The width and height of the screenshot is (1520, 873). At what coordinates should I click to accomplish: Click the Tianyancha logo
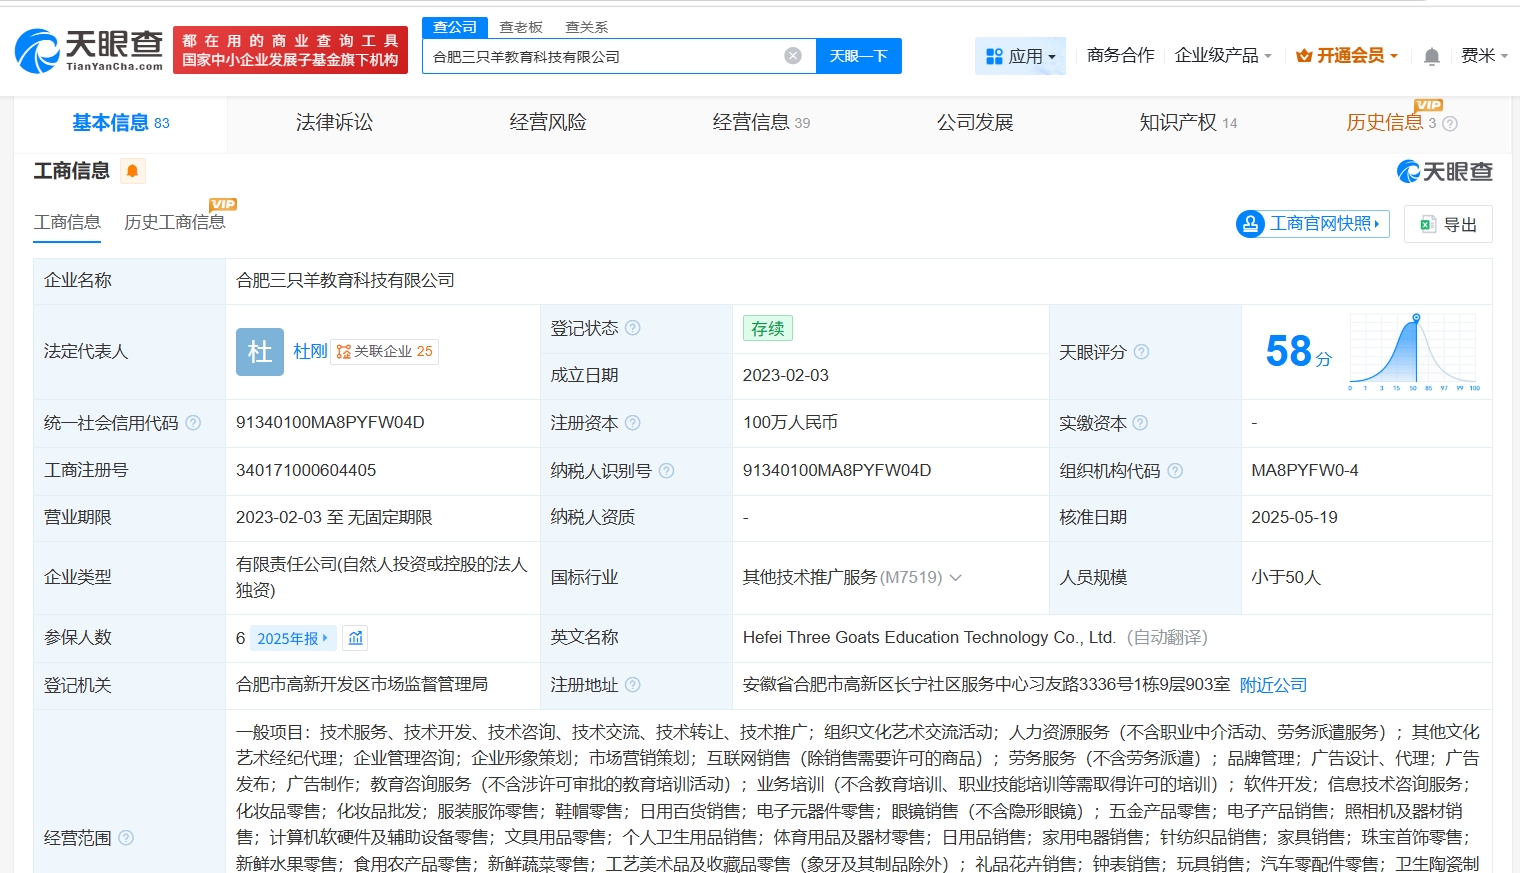[x=89, y=50]
